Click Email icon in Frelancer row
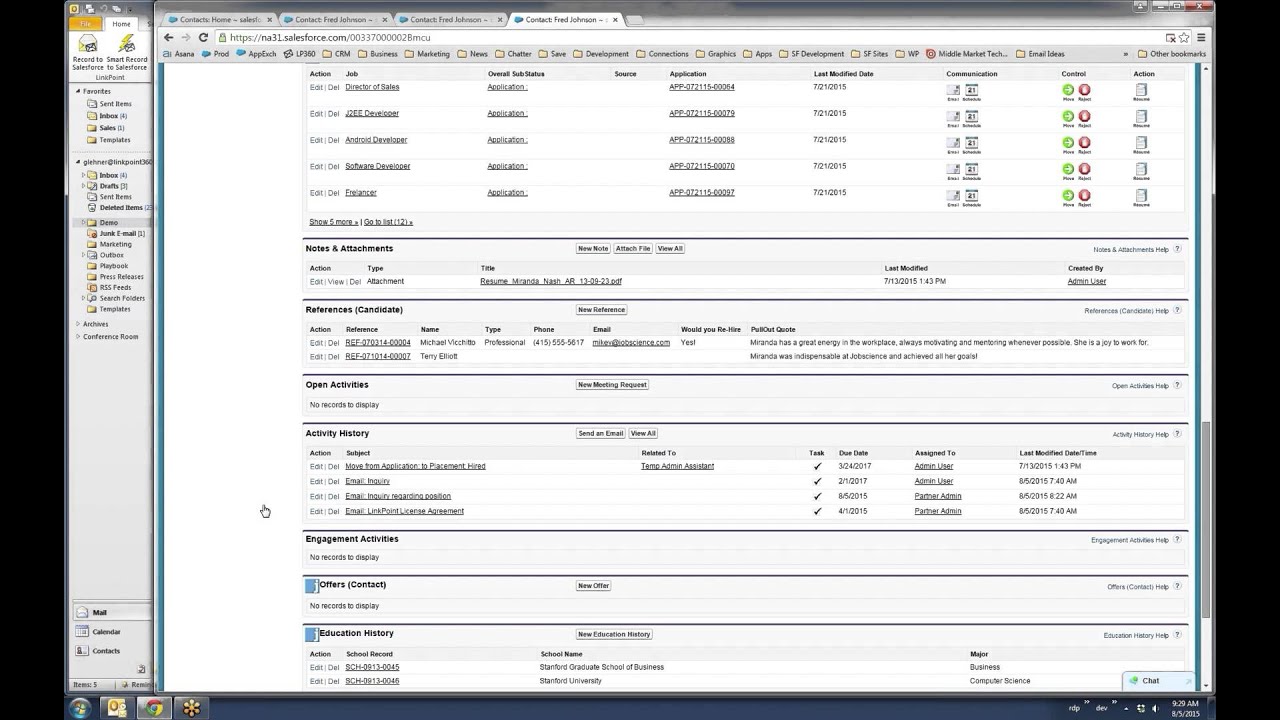The width and height of the screenshot is (1280, 720). 953,196
